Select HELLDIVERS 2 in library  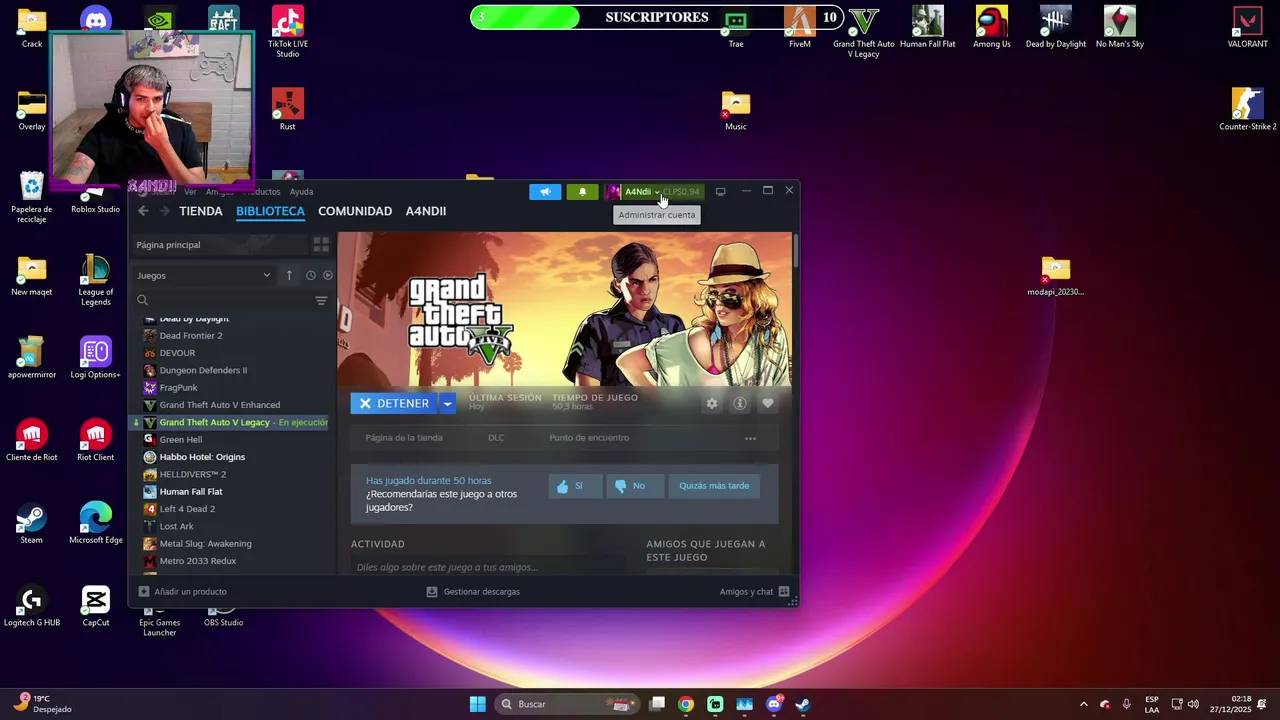[x=192, y=474]
